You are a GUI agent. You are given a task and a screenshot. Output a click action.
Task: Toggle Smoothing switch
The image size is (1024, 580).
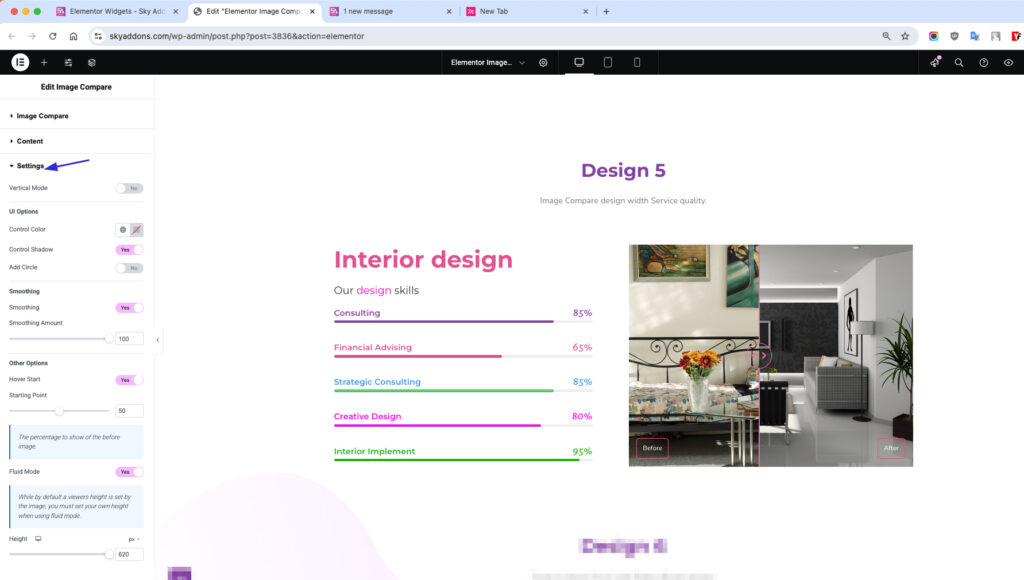(129, 308)
